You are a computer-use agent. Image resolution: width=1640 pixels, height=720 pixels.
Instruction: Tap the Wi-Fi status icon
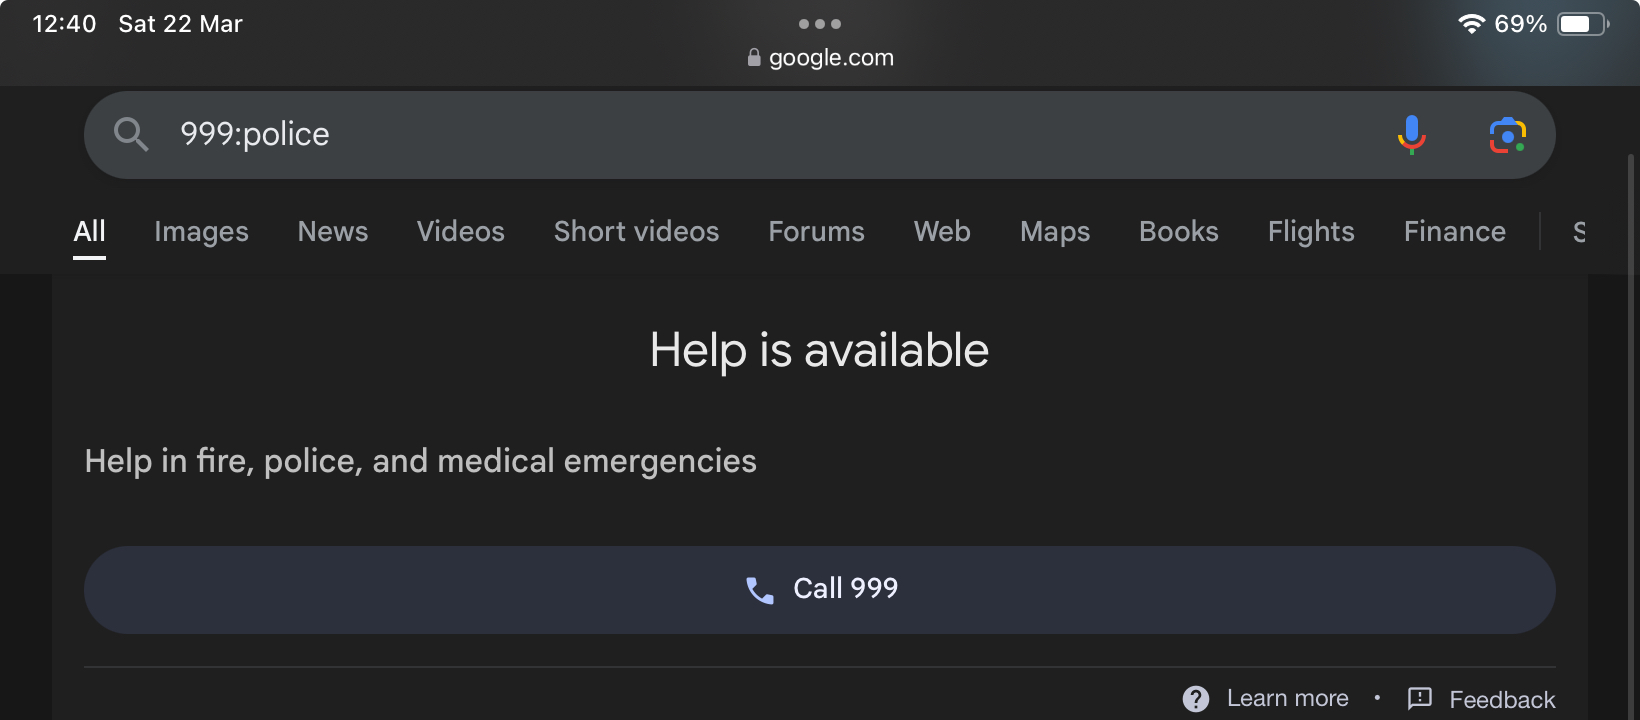click(x=1471, y=24)
